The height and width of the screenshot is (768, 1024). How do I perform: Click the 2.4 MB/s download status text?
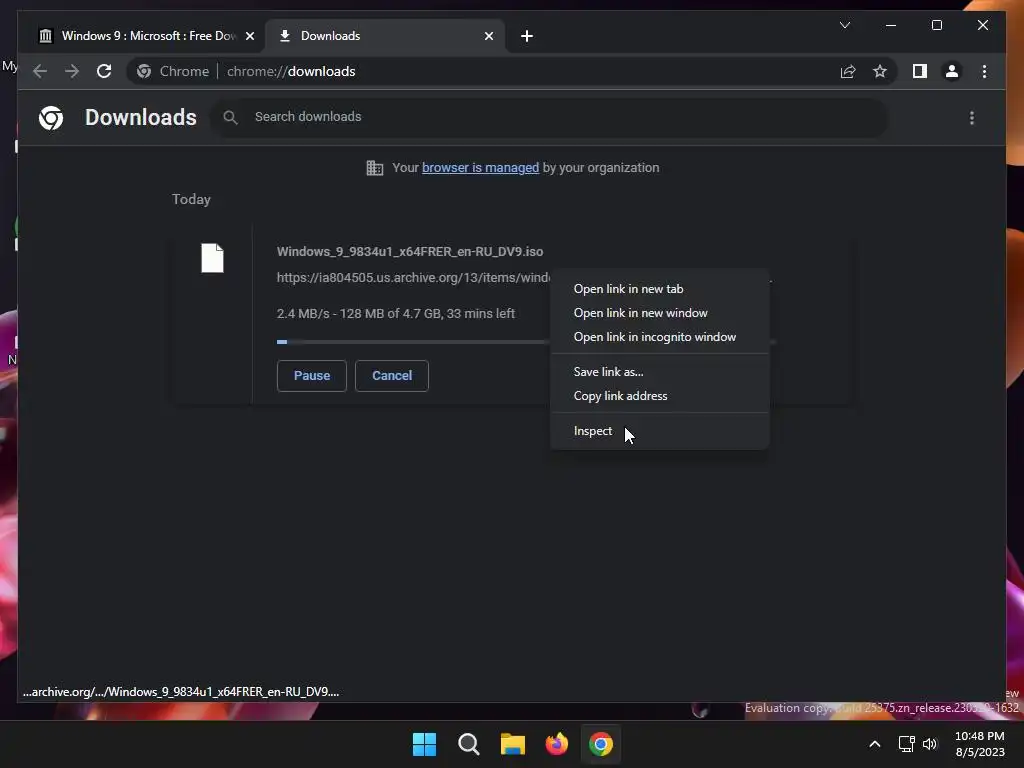396,313
